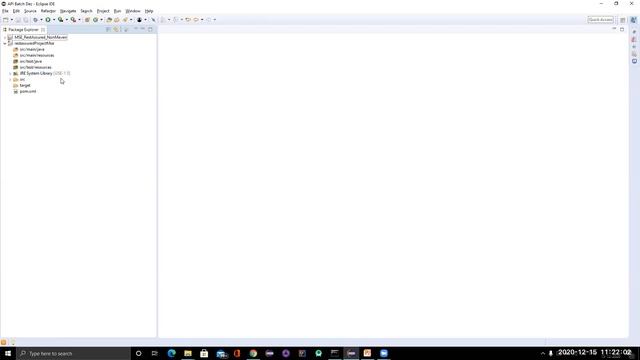Open the File menu
This screenshot has height=360, width=640.
pyautogui.click(x=5, y=11)
